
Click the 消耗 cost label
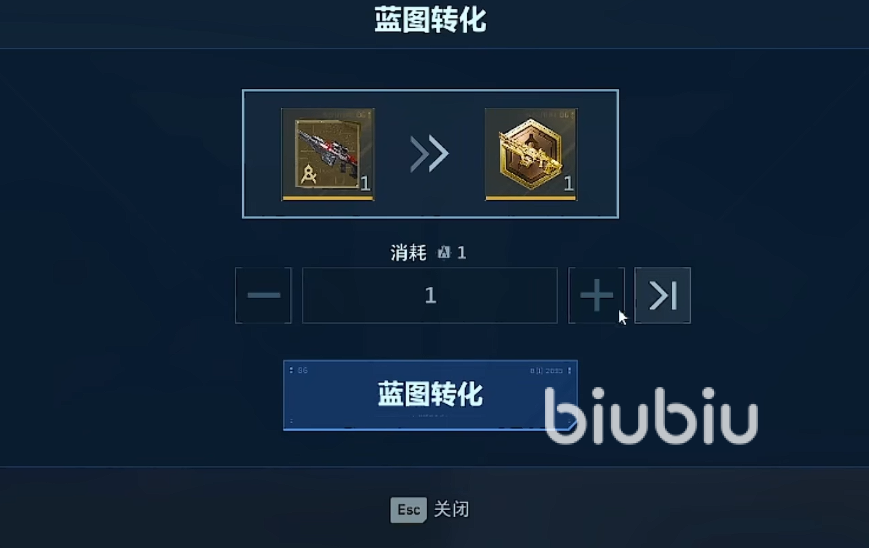click(x=408, y=253)
